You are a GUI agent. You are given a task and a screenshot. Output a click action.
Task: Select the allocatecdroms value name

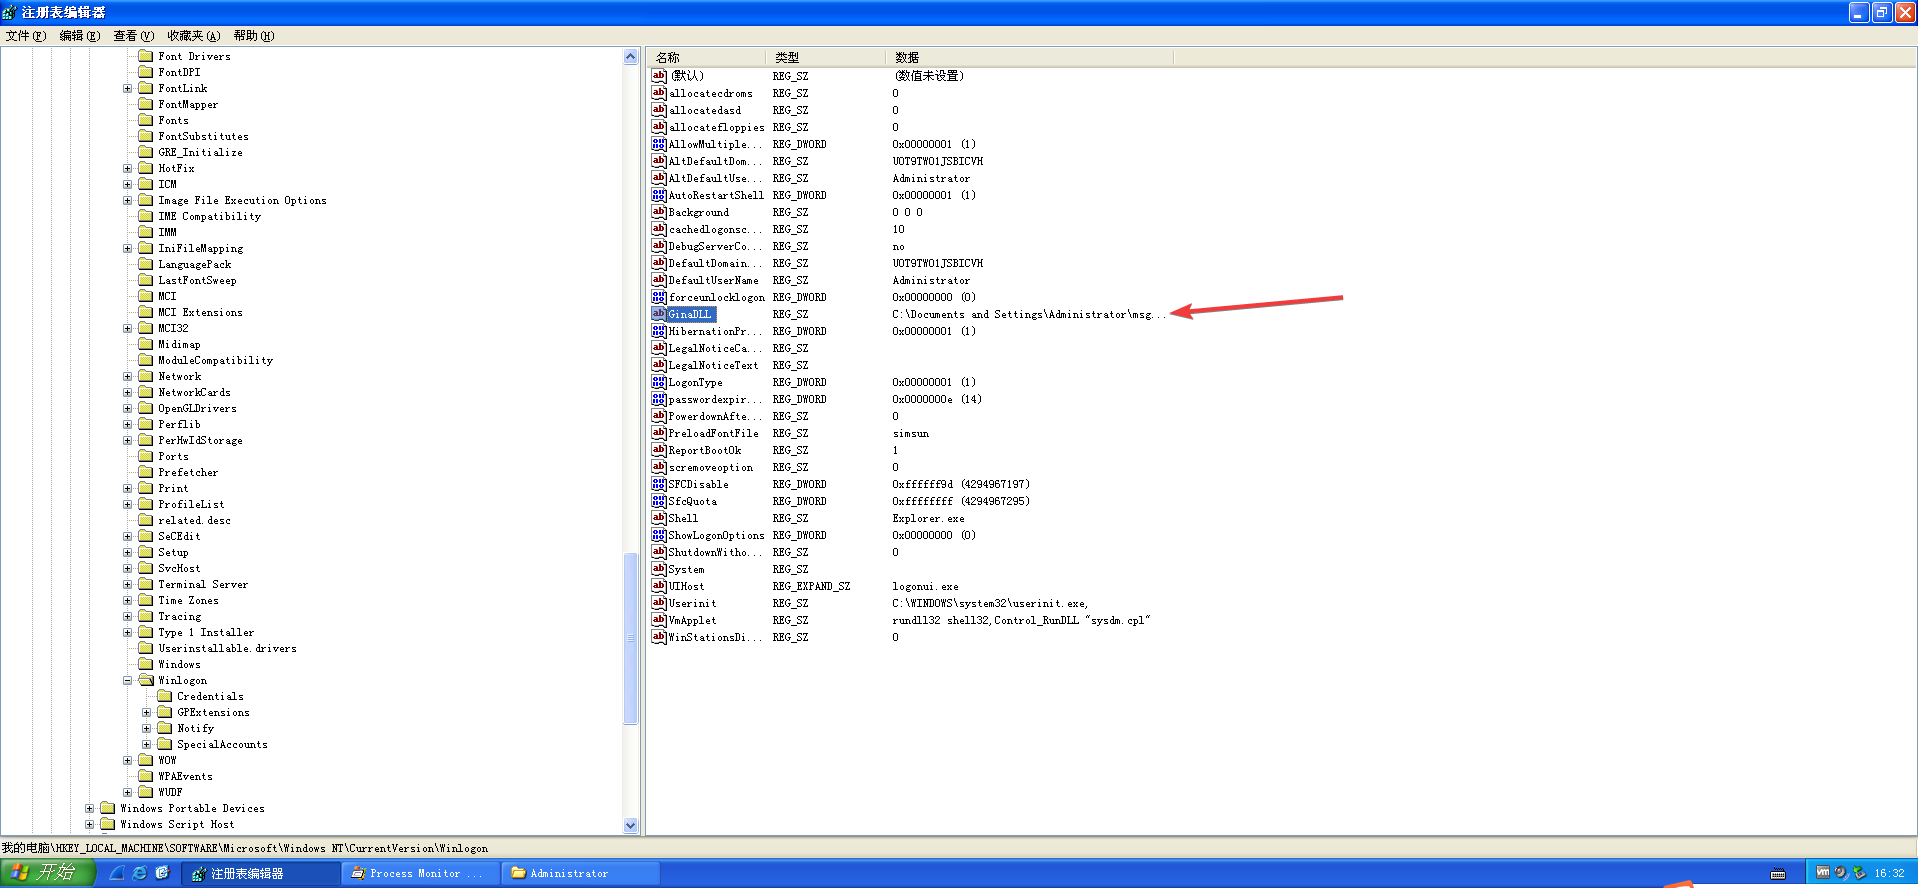coord(711,93)
